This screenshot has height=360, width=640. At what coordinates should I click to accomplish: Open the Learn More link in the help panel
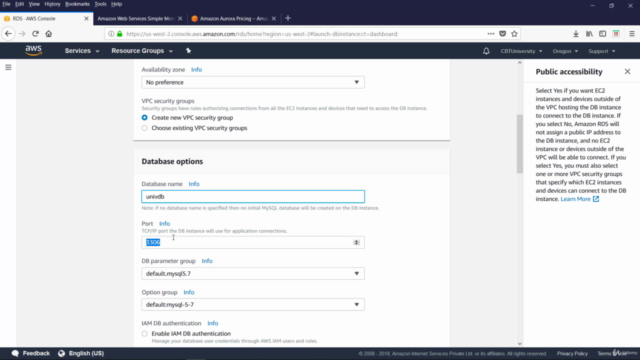click(x=580, y=199)
